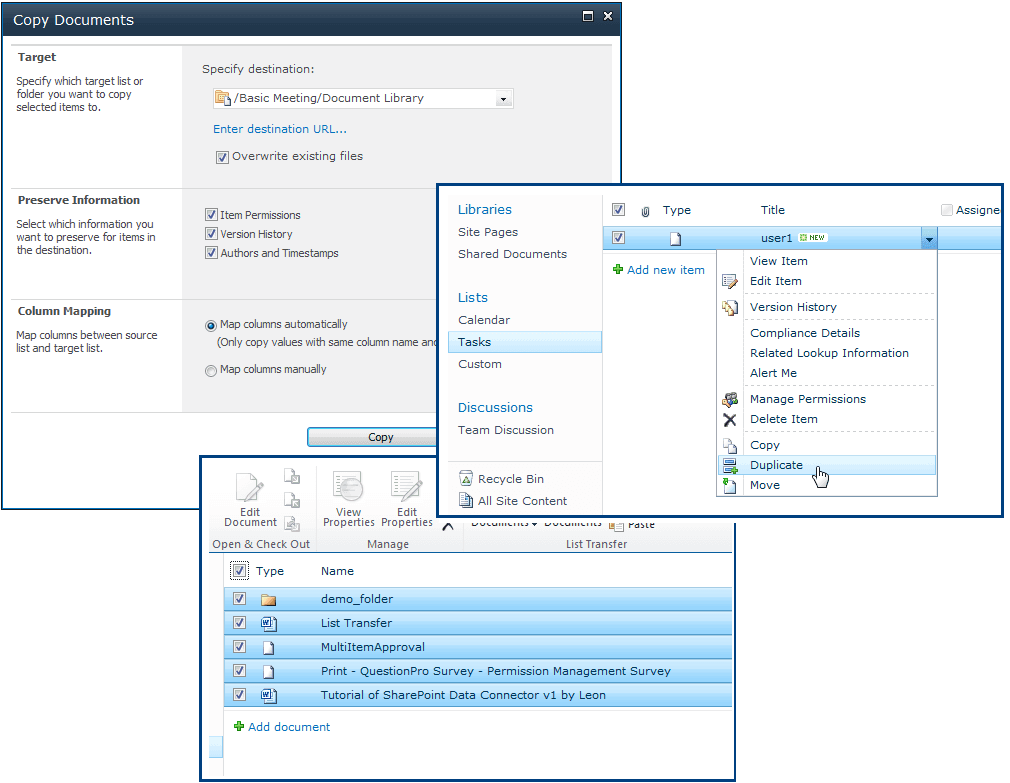Screen dimensions: 1010x783
Task: Select Map columns automatically radio button
Action: [x=211, y=326]
